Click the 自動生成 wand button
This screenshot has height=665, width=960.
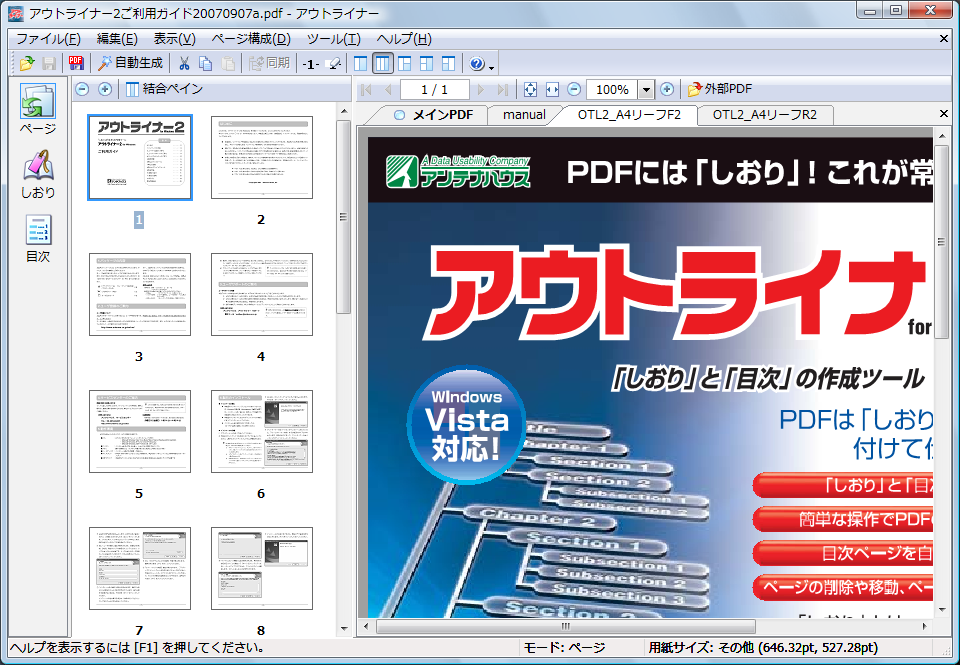(x=130, y=63)
